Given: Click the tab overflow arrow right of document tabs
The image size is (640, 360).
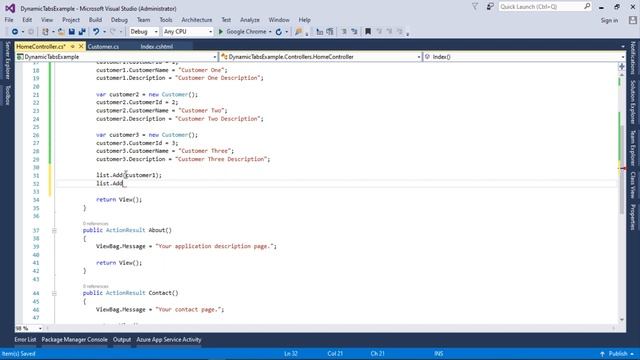Looking at the screenshot, I should click(x=622, y=47).
